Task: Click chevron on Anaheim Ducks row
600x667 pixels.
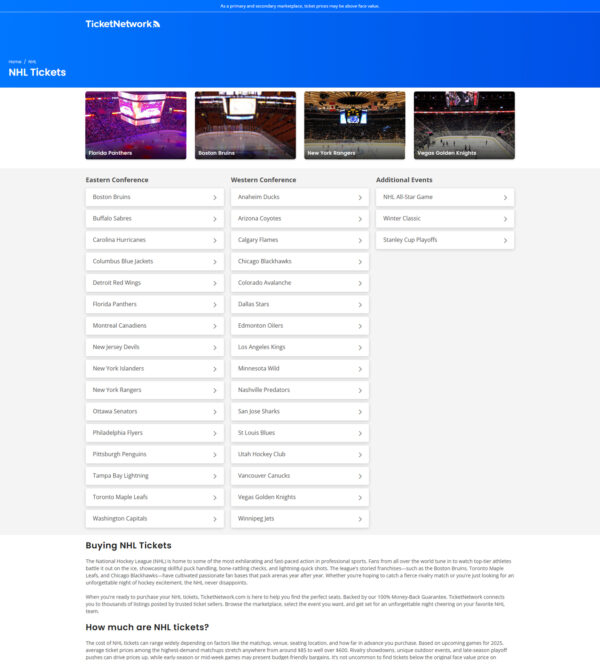Action: point(360,197)
